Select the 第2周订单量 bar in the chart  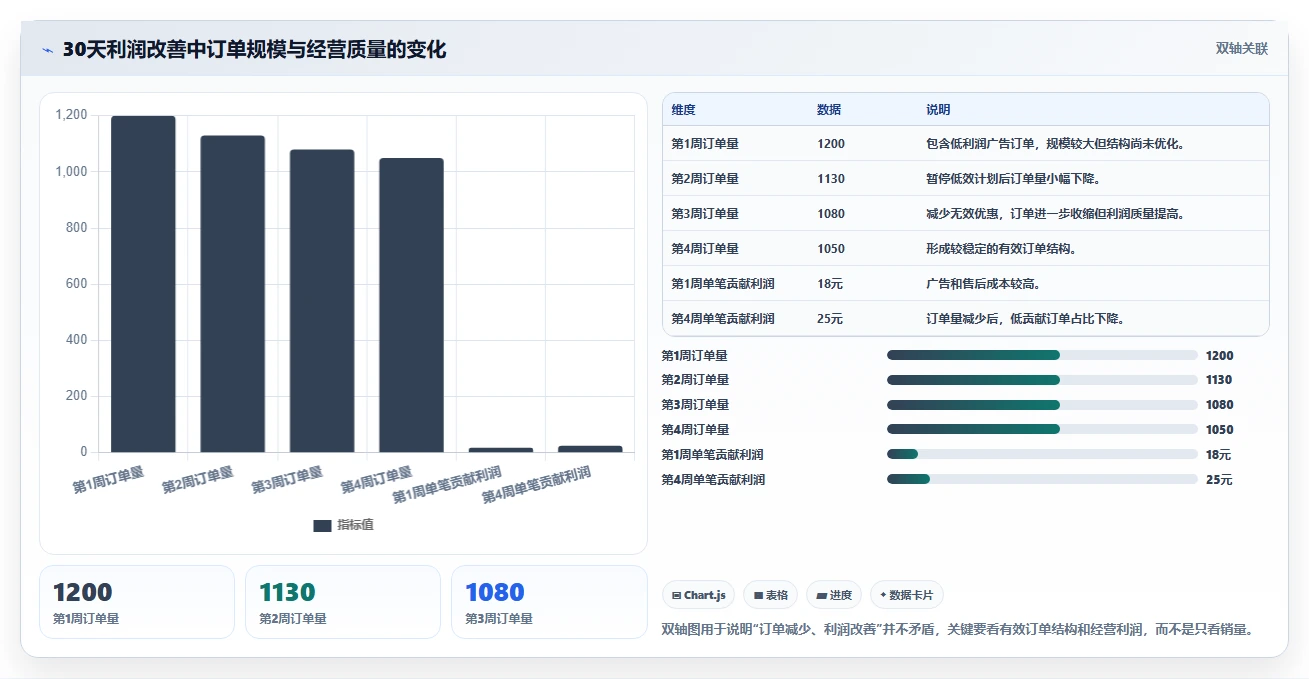(232, 294)
